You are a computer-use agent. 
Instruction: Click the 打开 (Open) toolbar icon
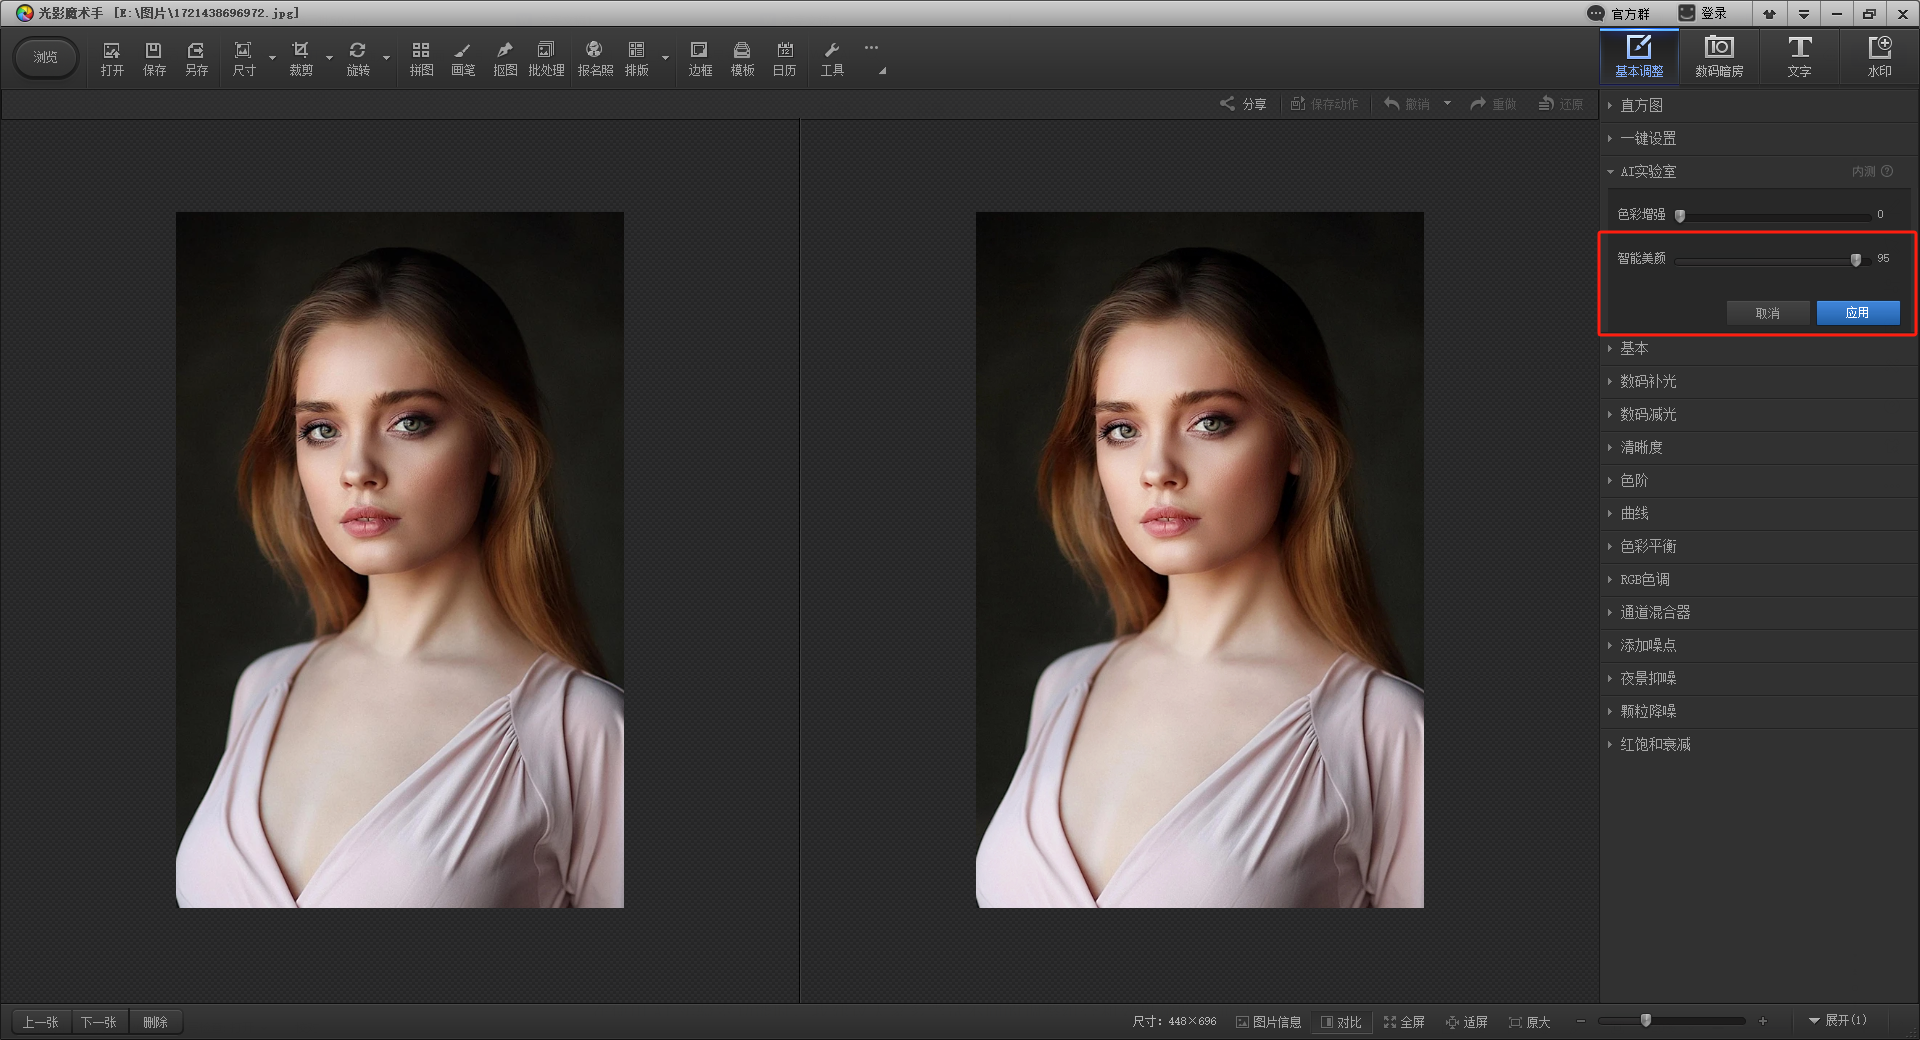112,58
